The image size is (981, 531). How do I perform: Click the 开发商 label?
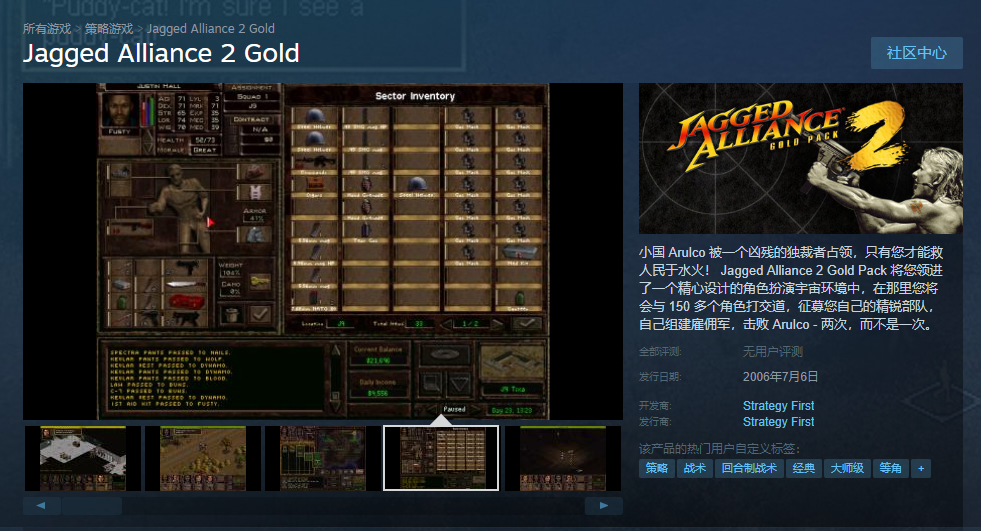click(x=655, y=405)
